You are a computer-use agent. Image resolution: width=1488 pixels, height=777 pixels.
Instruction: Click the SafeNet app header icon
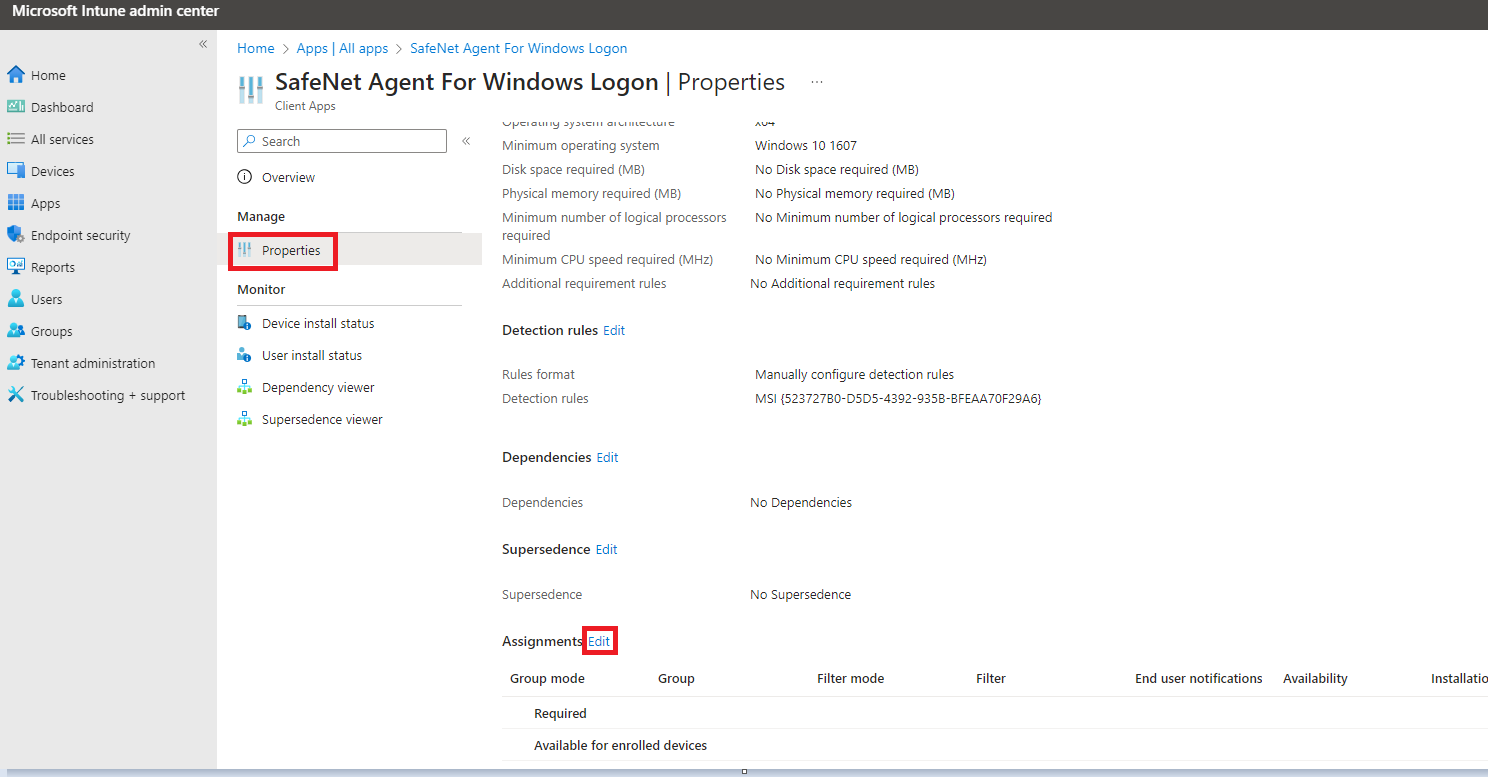(250, 89)
